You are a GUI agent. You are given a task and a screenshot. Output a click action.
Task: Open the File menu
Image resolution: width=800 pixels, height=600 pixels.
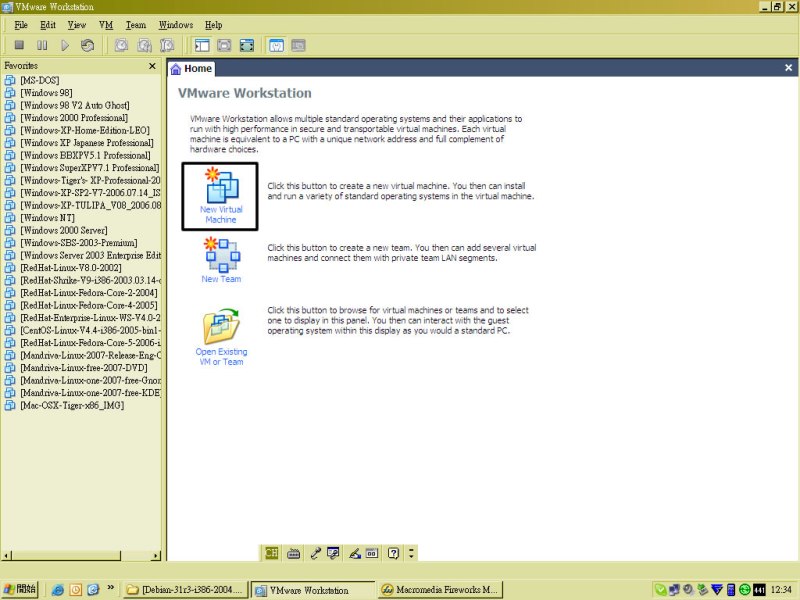point(21,25)
